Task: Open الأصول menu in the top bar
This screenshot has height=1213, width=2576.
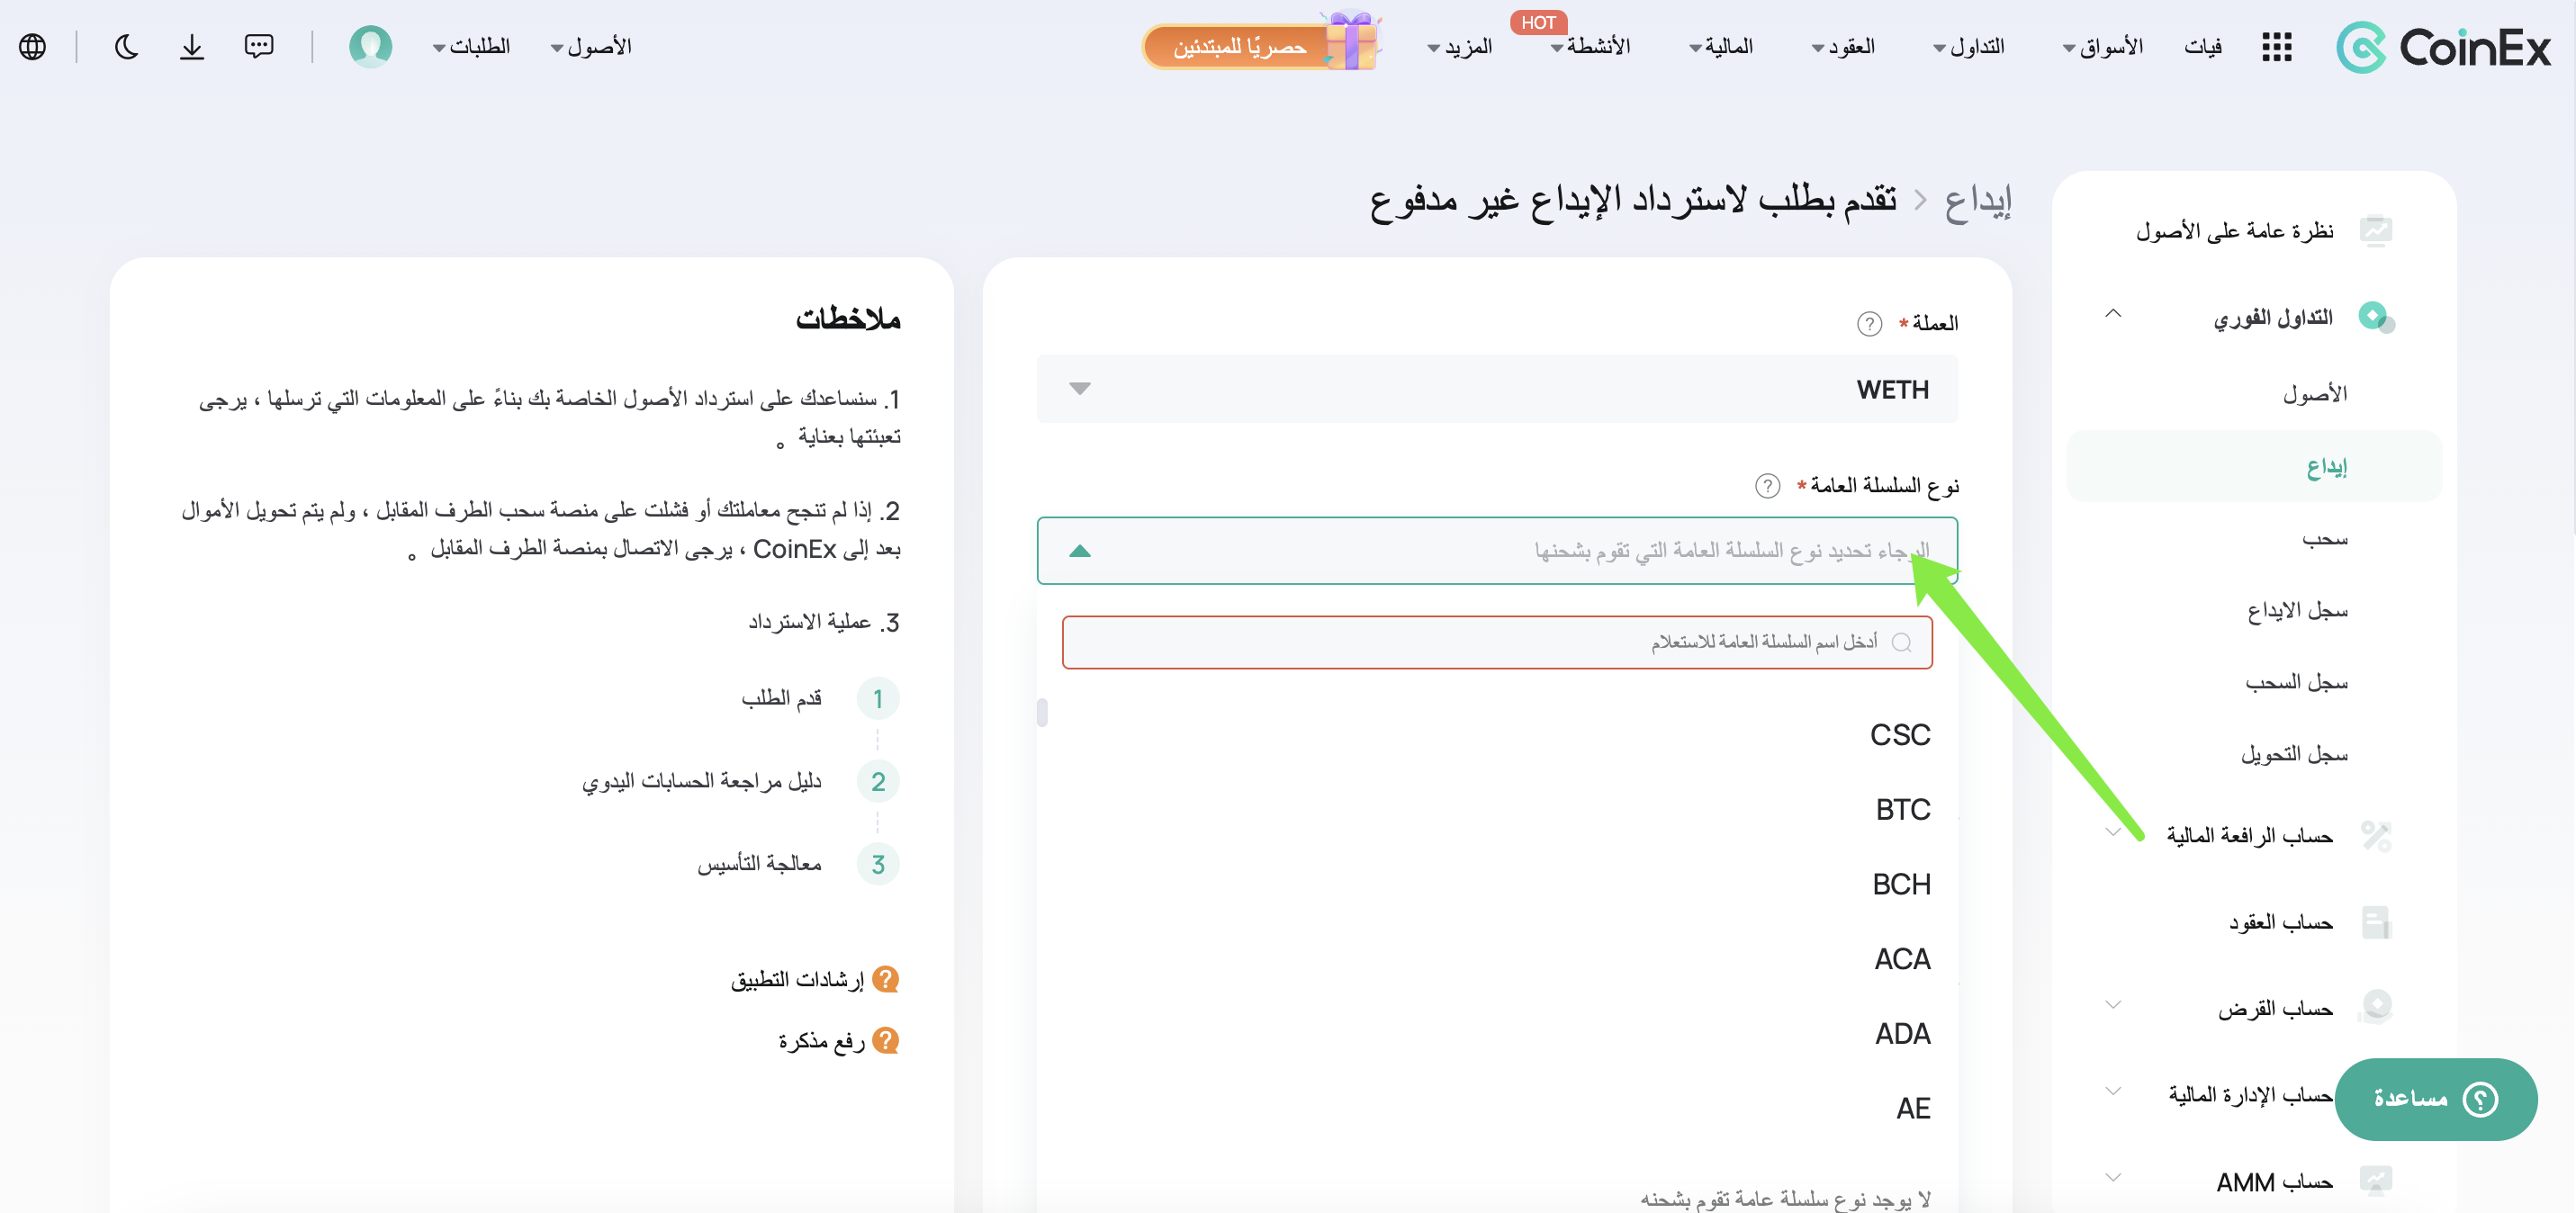Action: 591,47
